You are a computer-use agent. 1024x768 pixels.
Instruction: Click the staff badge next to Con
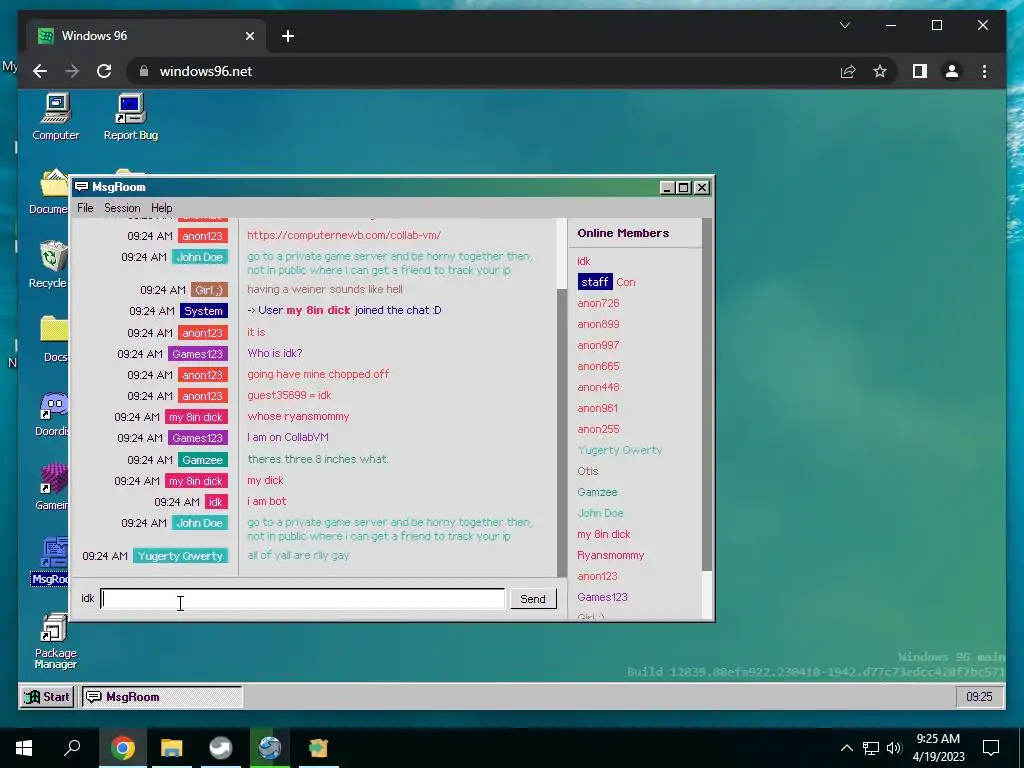595,282
